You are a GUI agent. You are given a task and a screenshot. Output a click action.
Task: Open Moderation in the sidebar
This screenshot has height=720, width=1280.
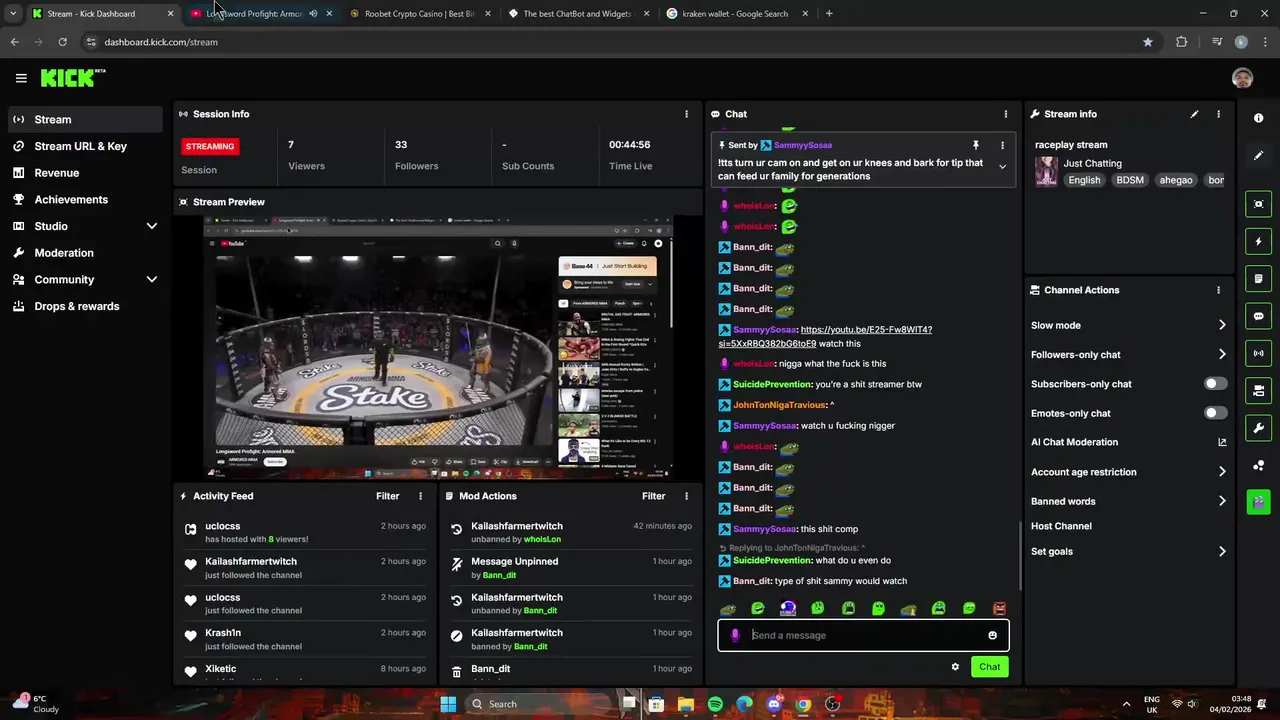point(84,253)
